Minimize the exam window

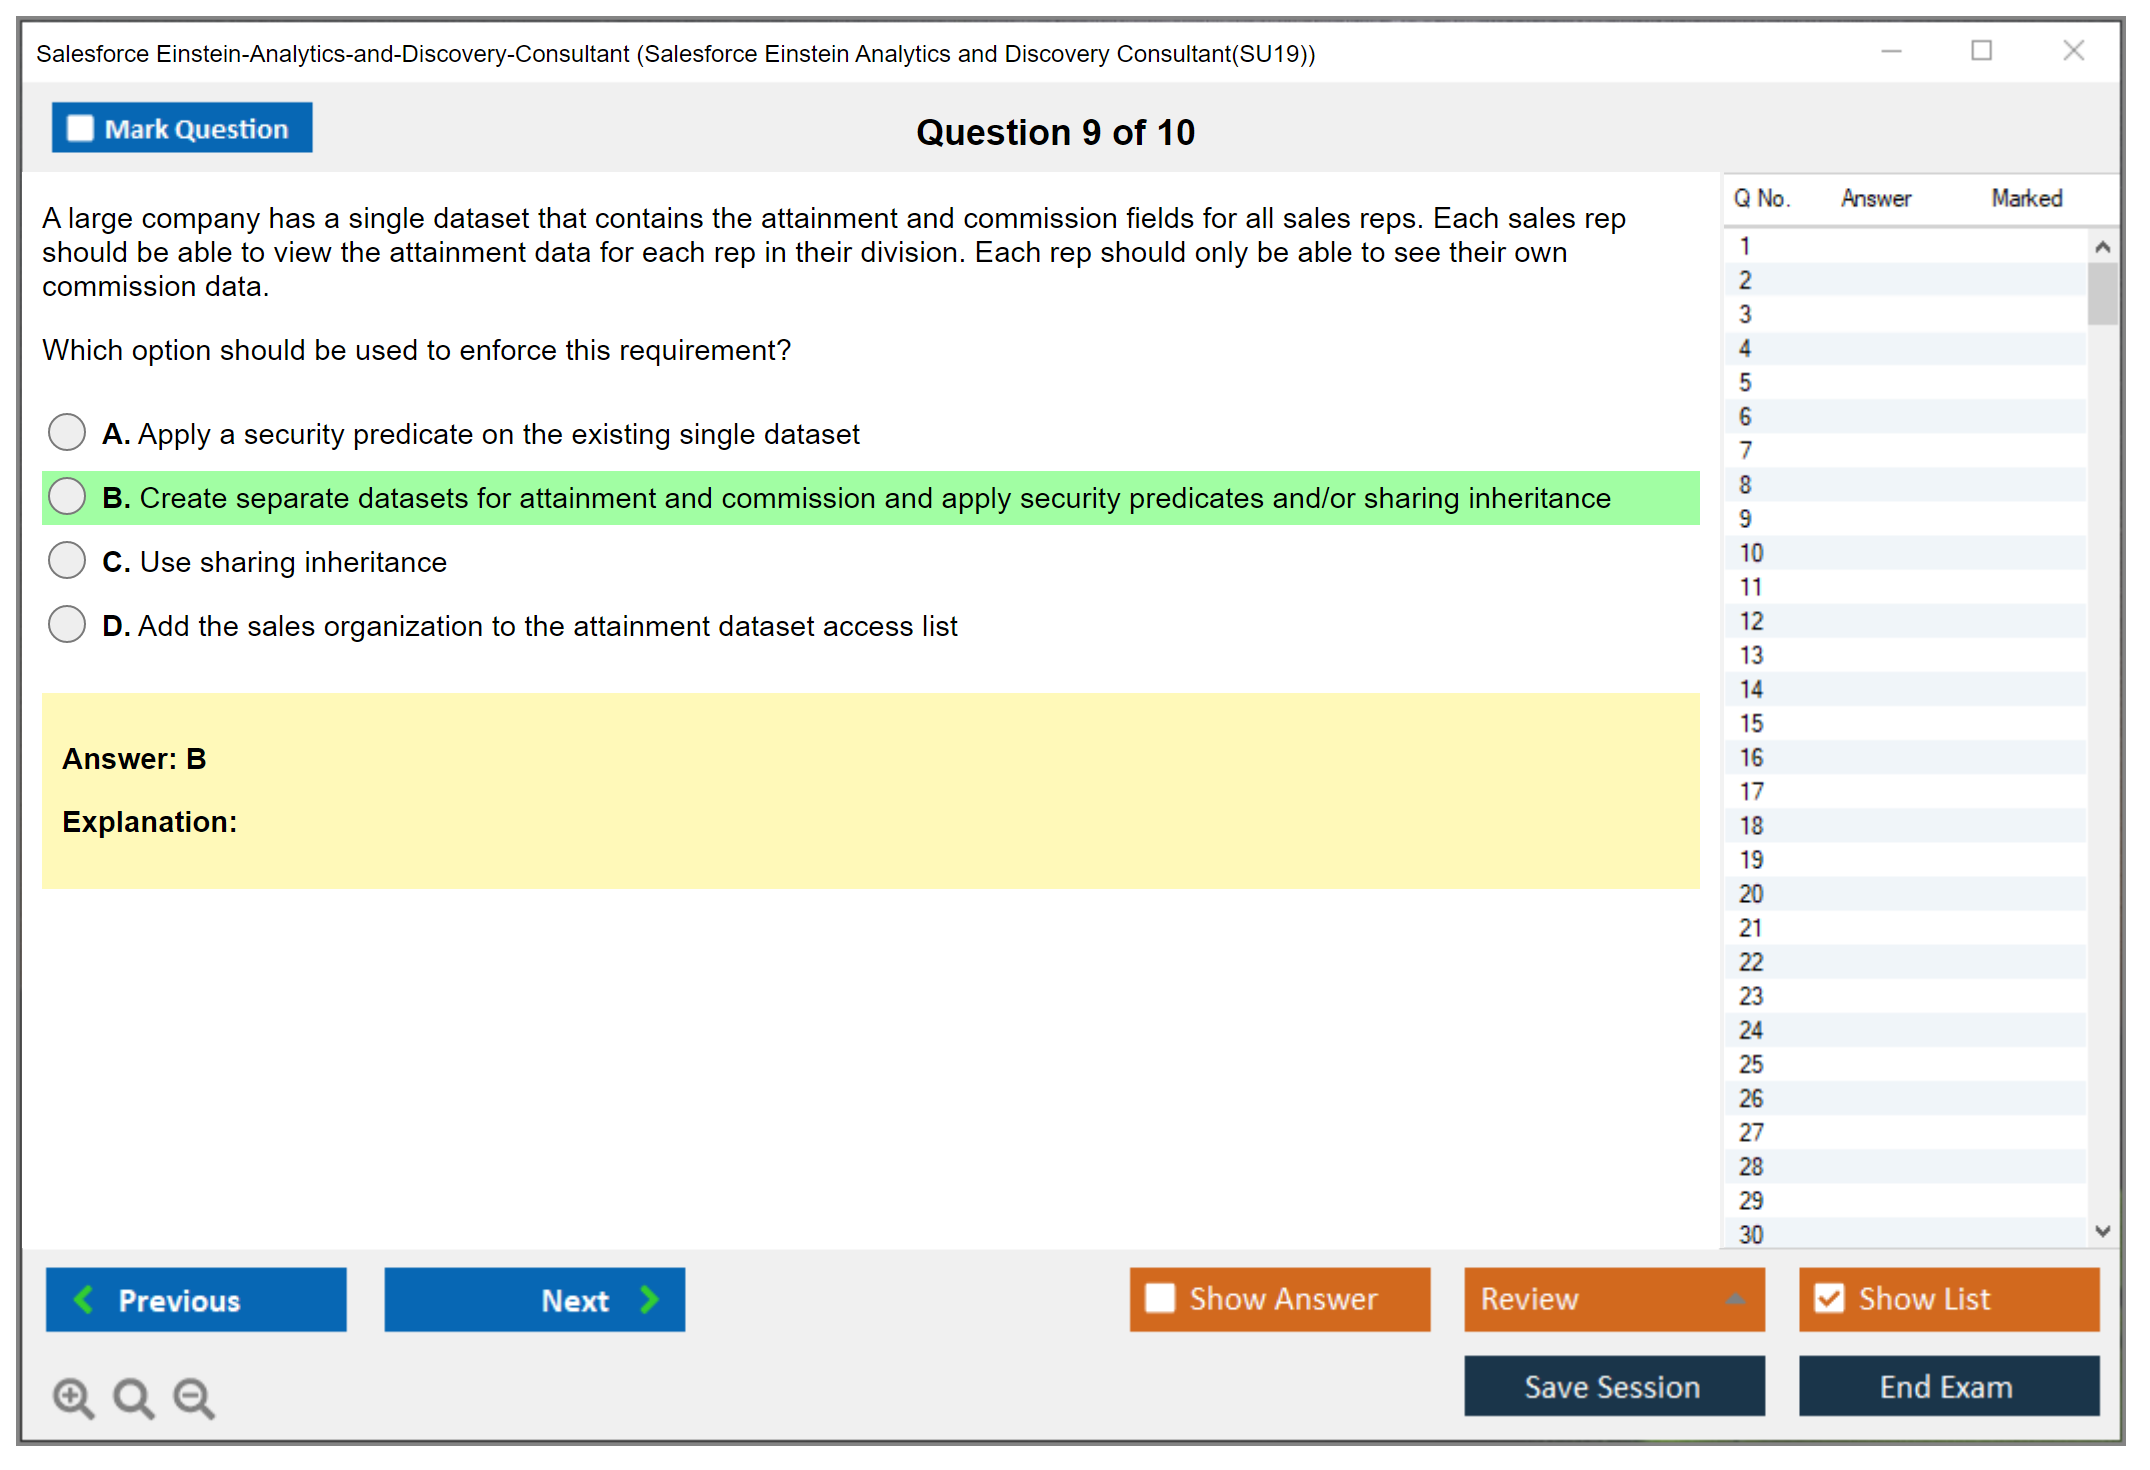tap(1891, 51)
